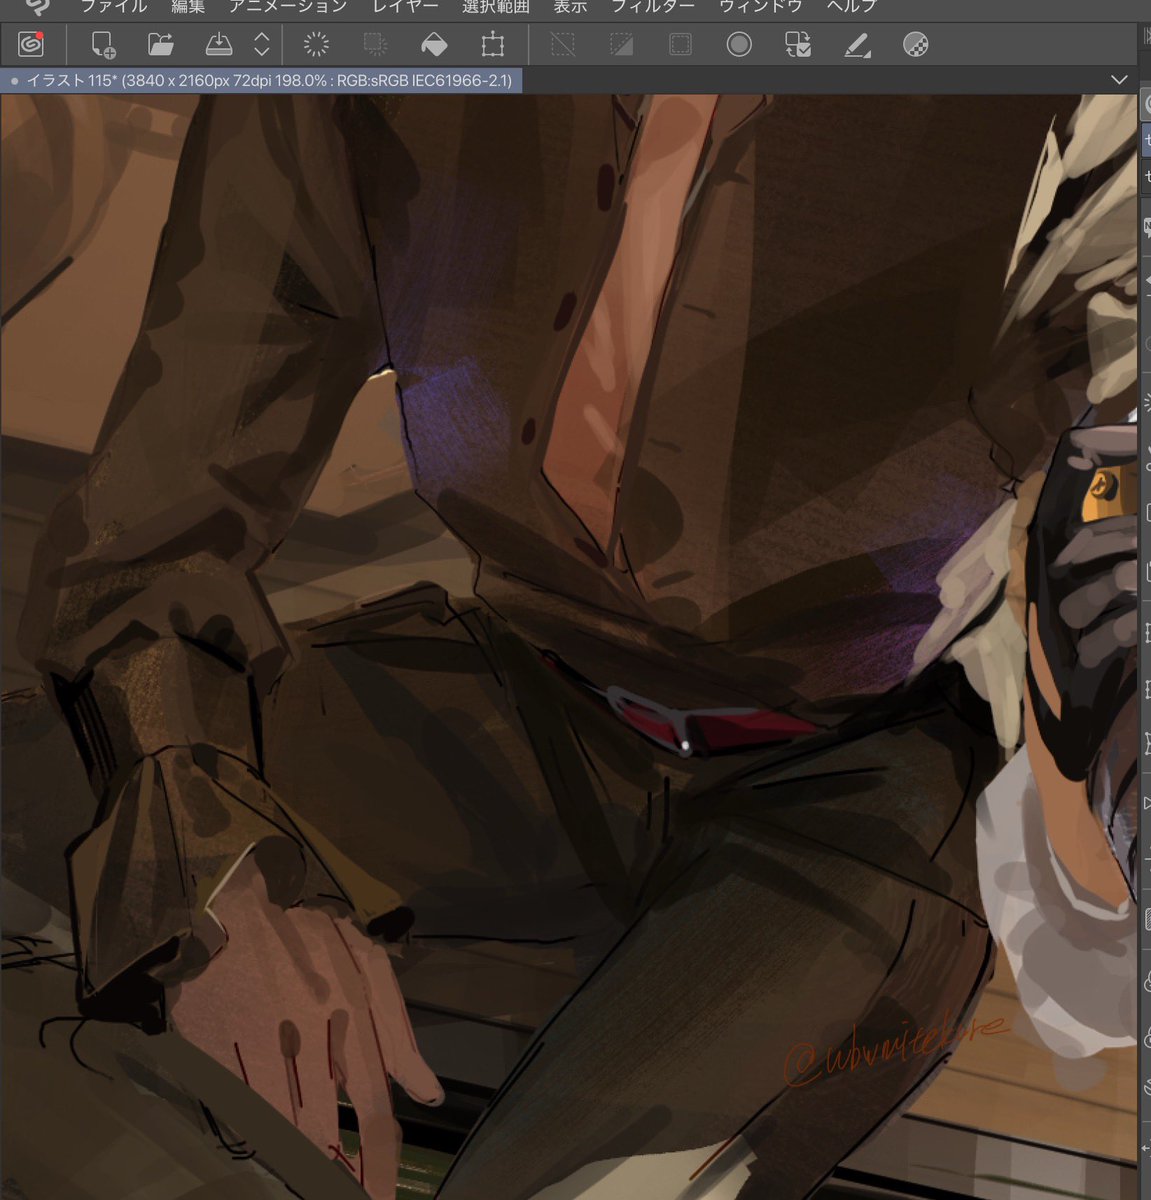Click on the illustration canvas

(x=568, y=646)
